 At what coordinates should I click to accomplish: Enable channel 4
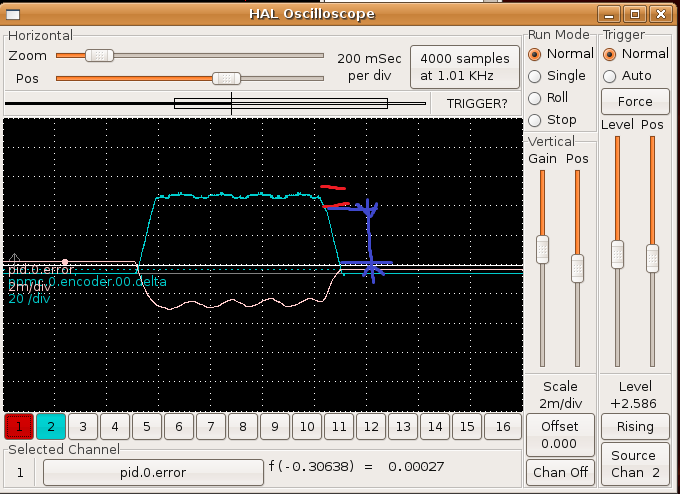[x=115, y=427]
